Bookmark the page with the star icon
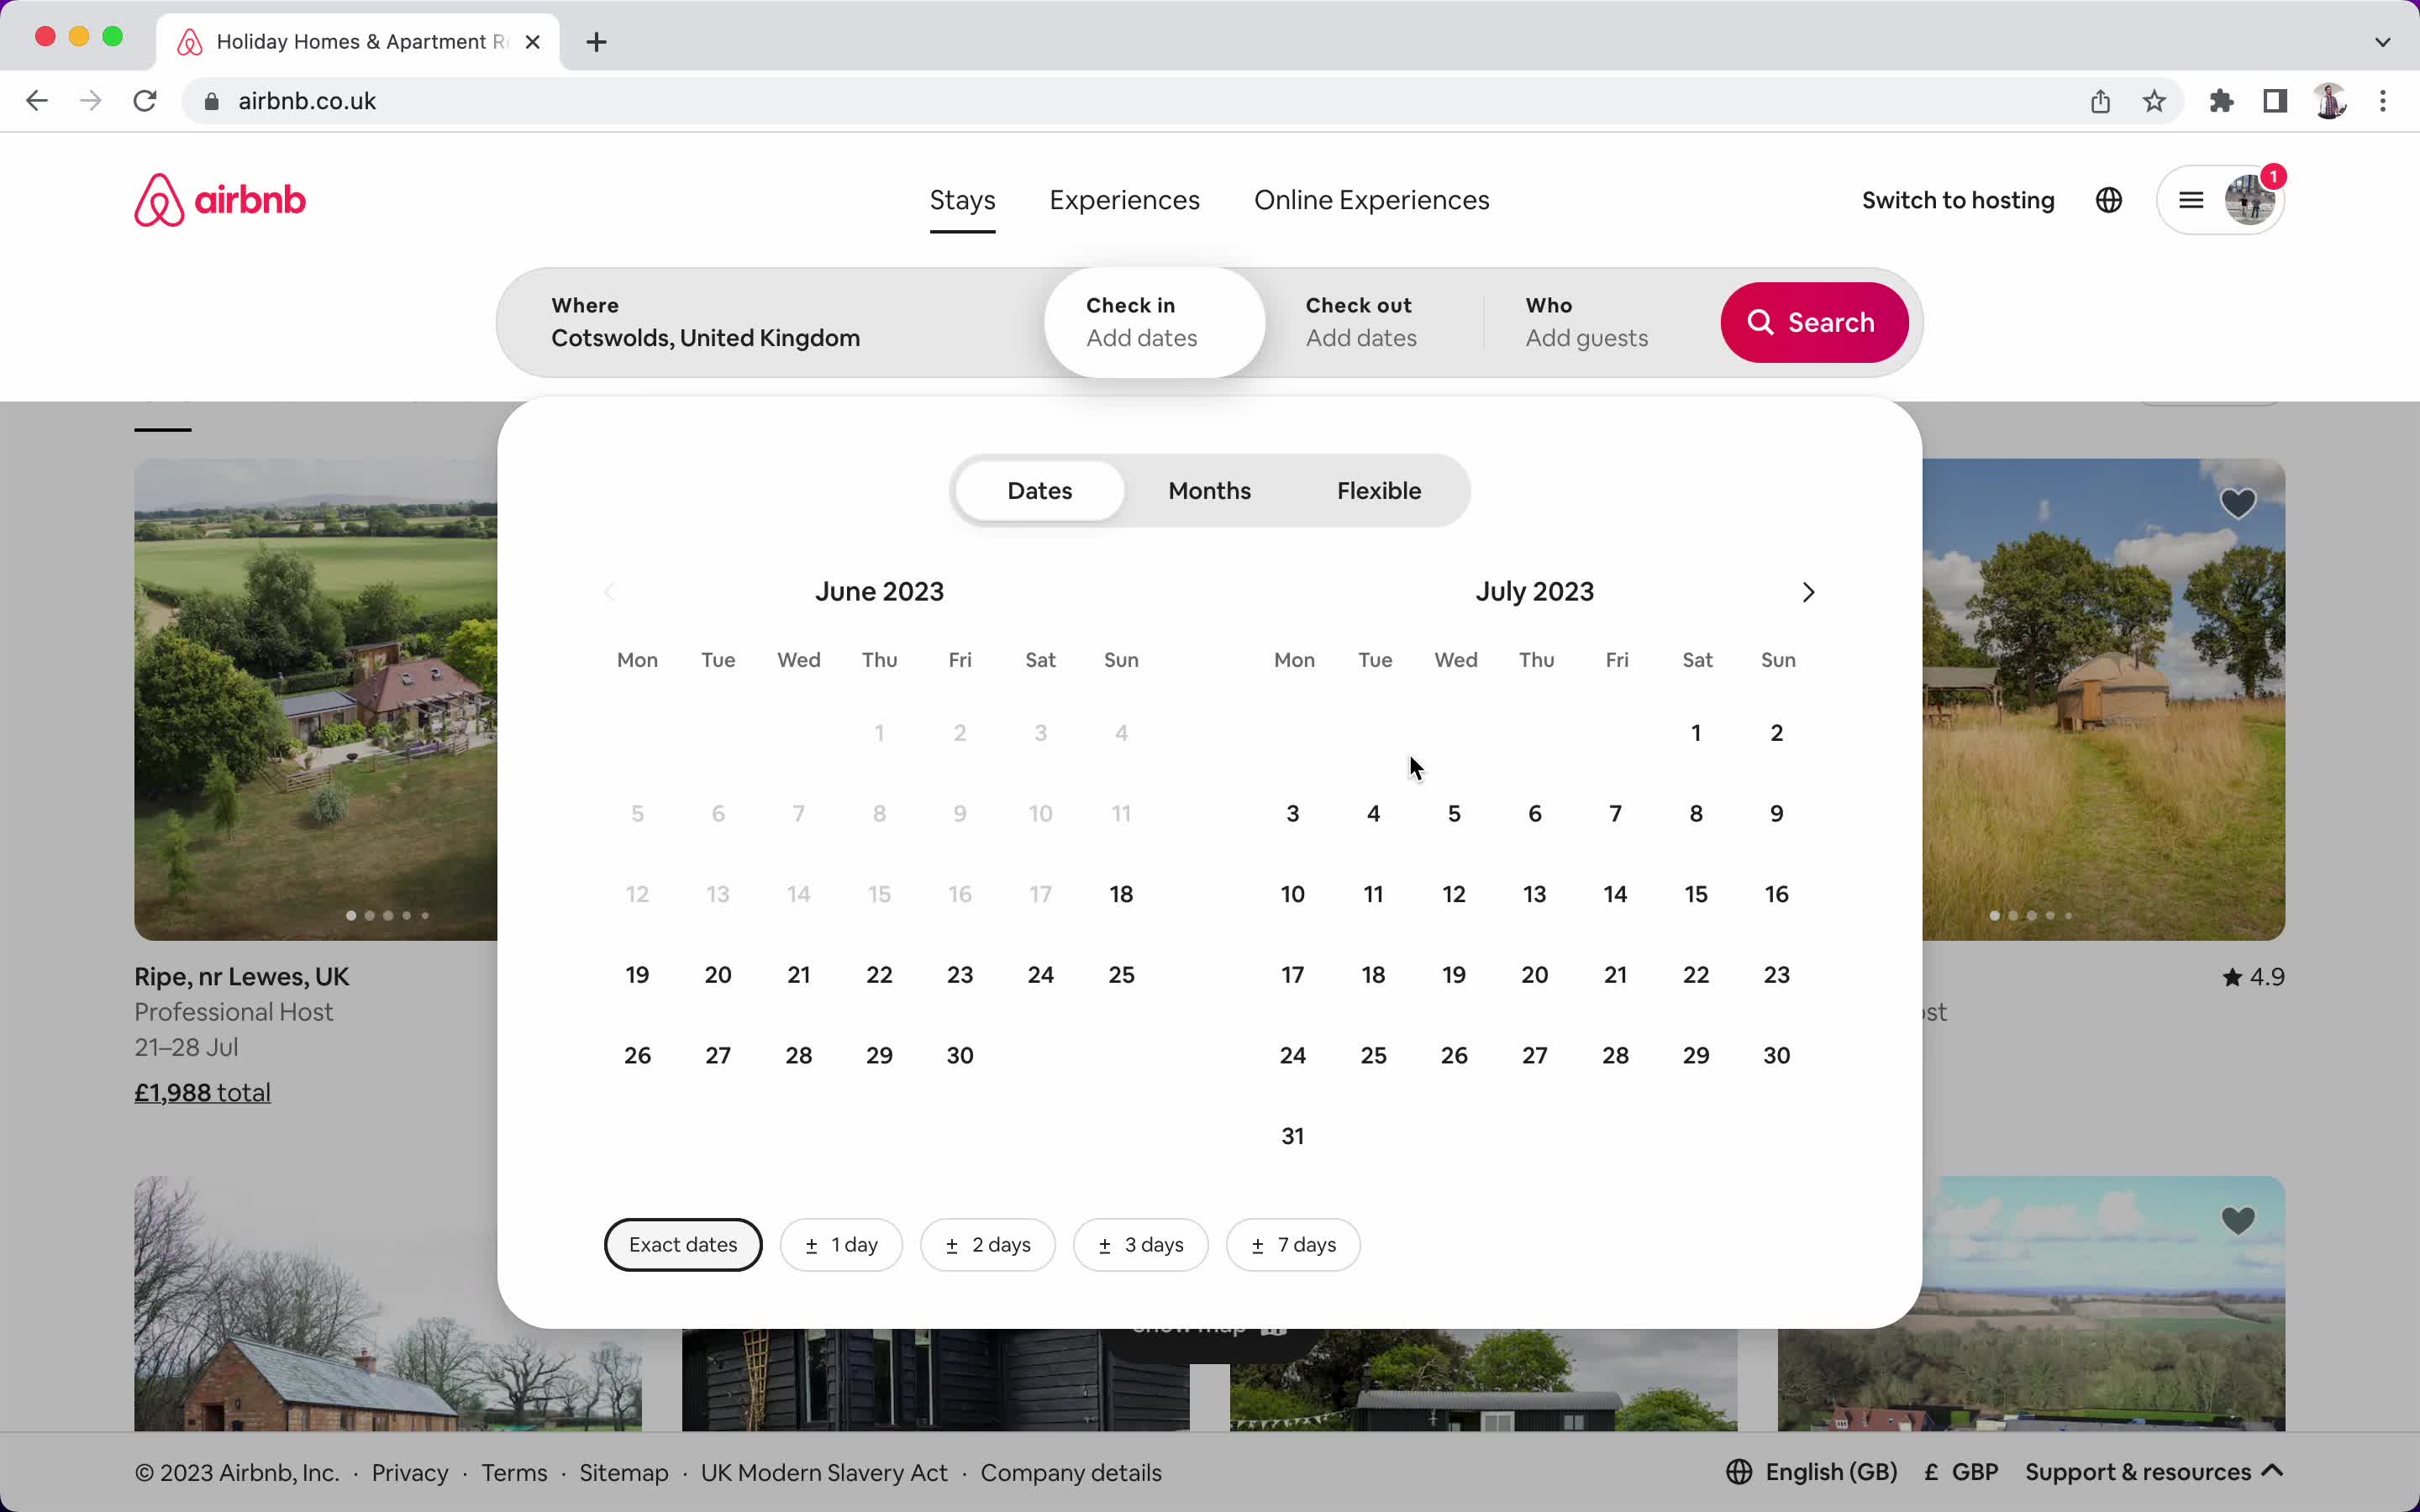This screenshot has width=2420, height=1512. pyautogui.click(x=2154, y=100)
